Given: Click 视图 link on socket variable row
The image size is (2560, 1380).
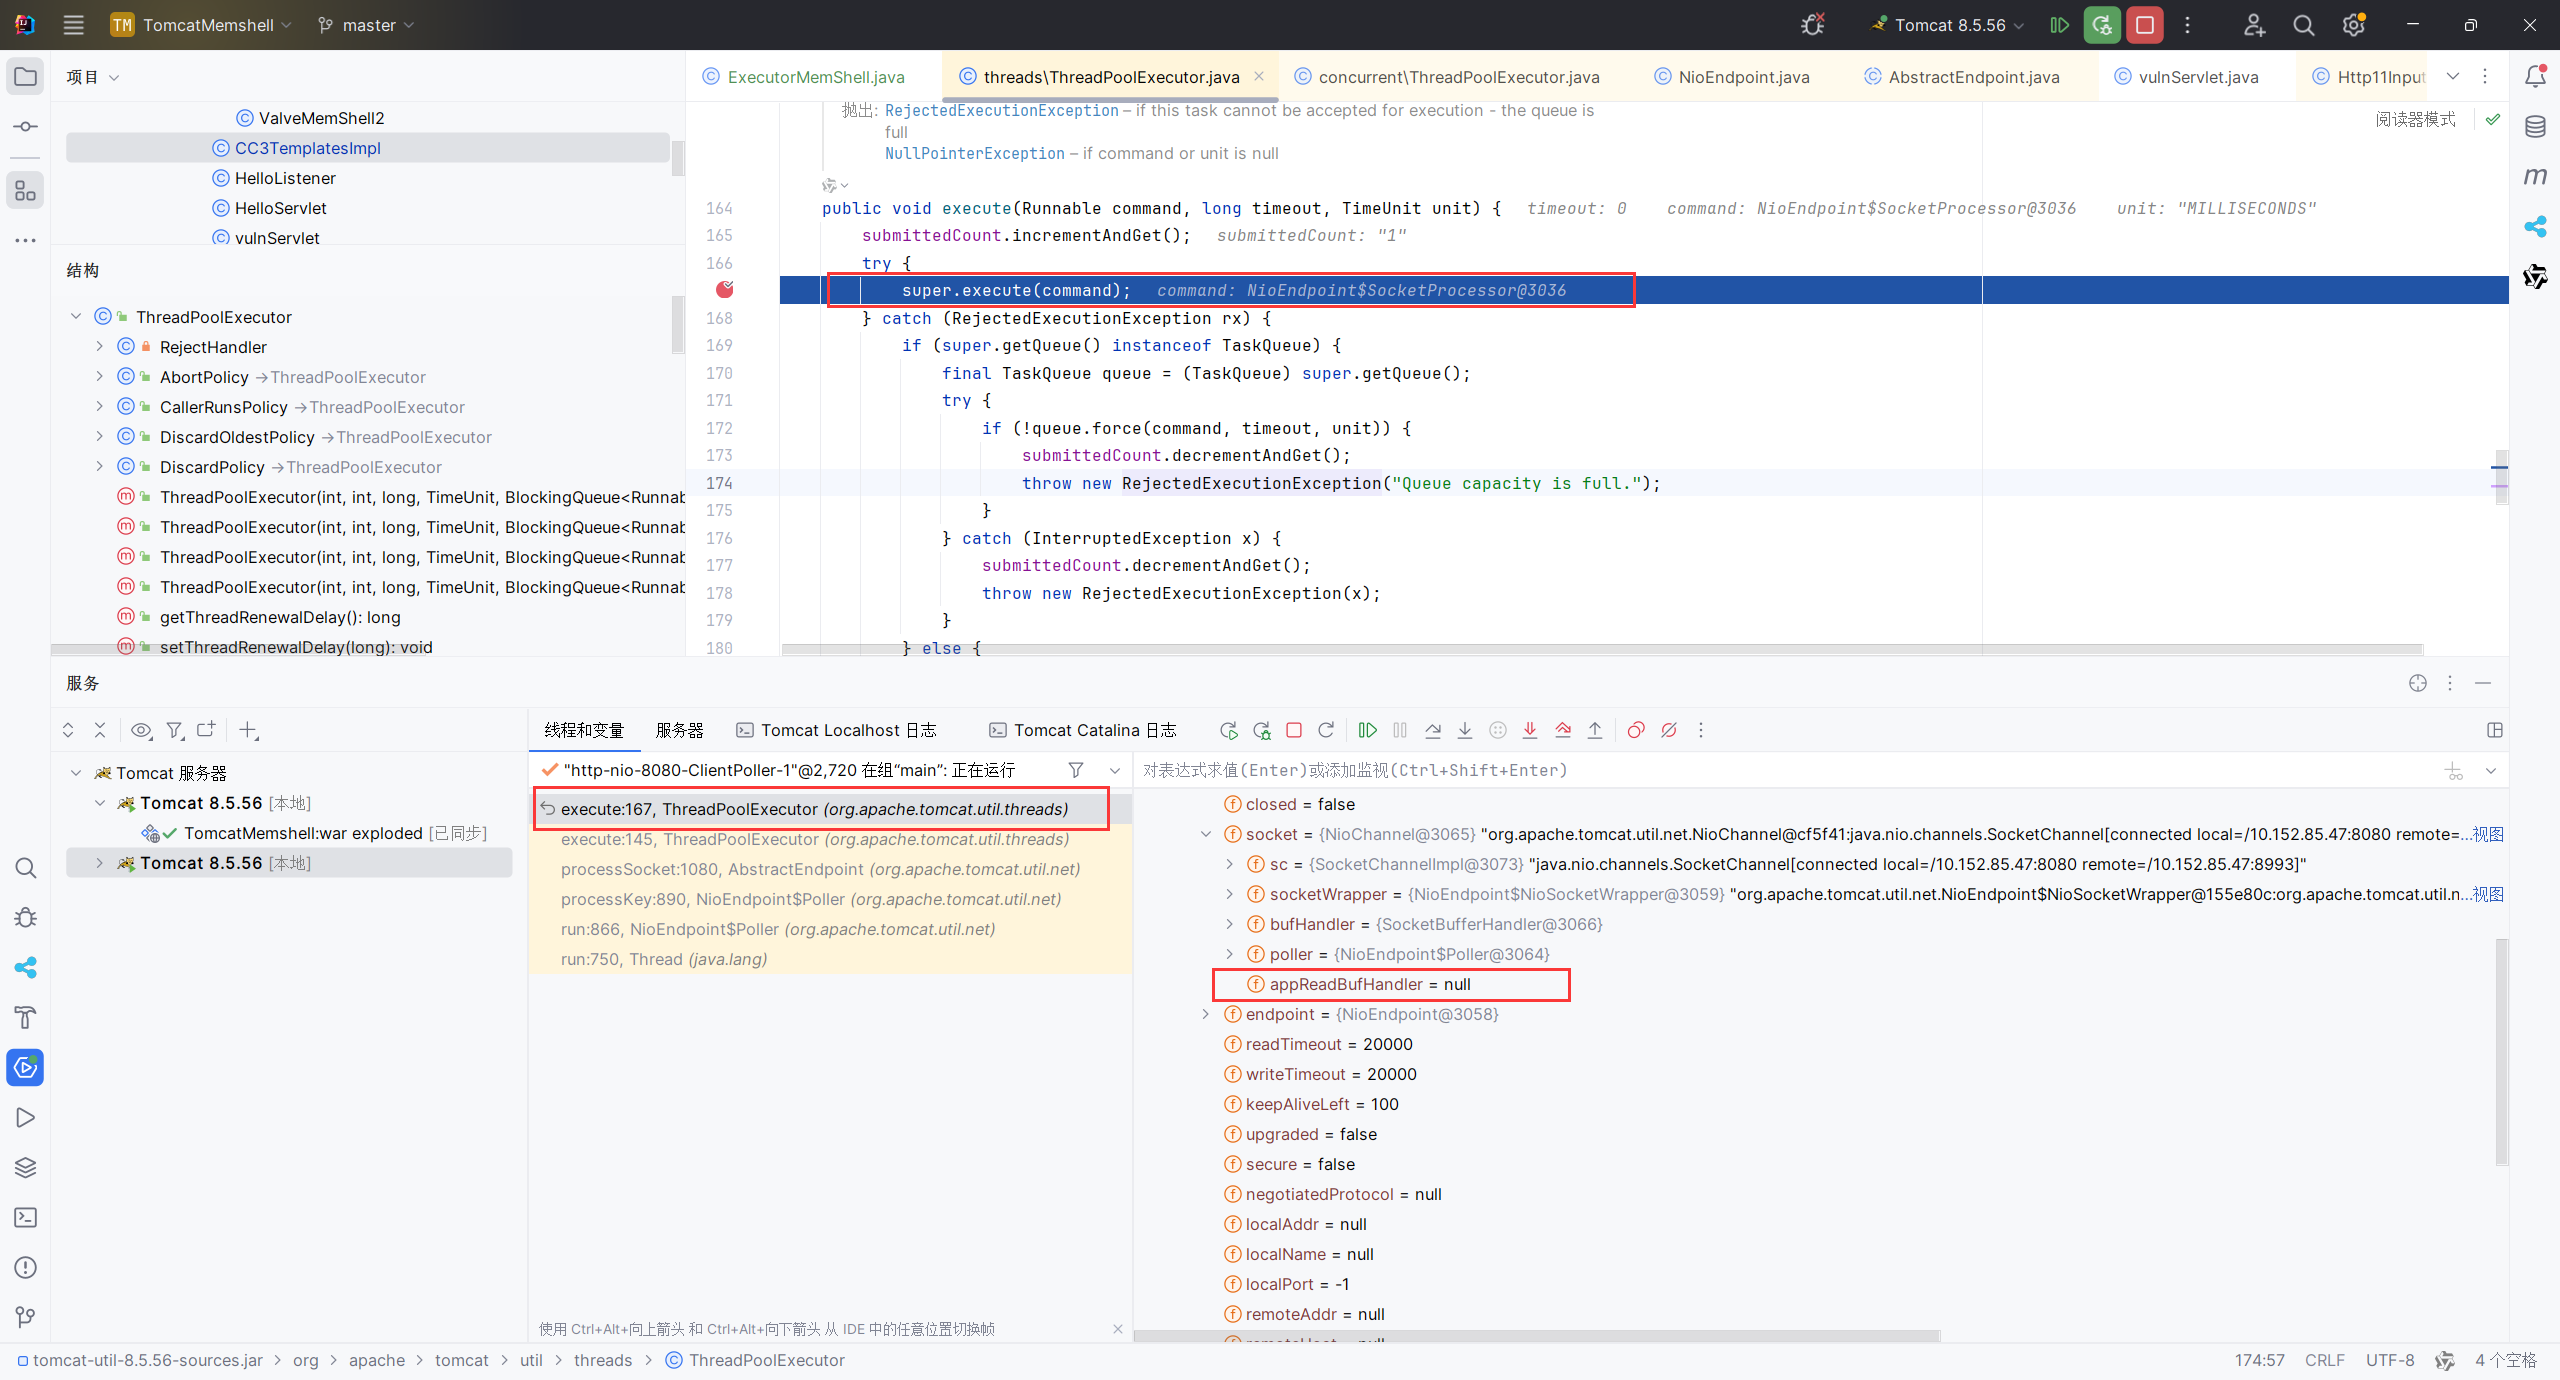Looking at the screenshot, I should click(2488, 834).
